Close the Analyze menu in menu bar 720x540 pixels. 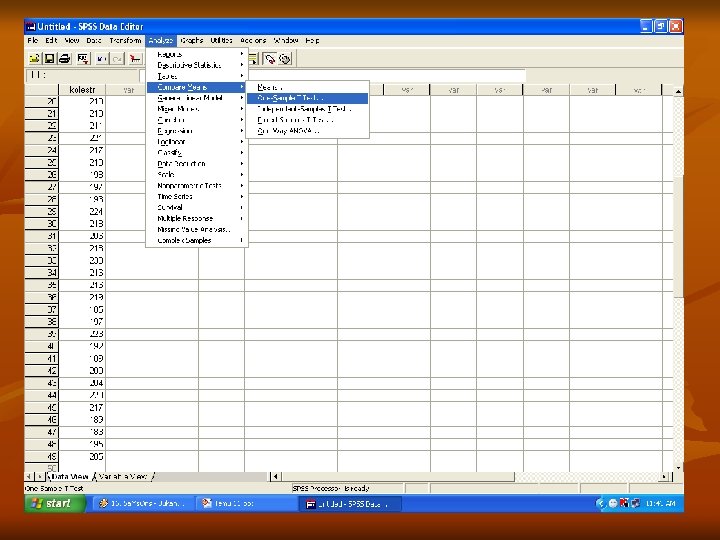(x=161, y=40)
